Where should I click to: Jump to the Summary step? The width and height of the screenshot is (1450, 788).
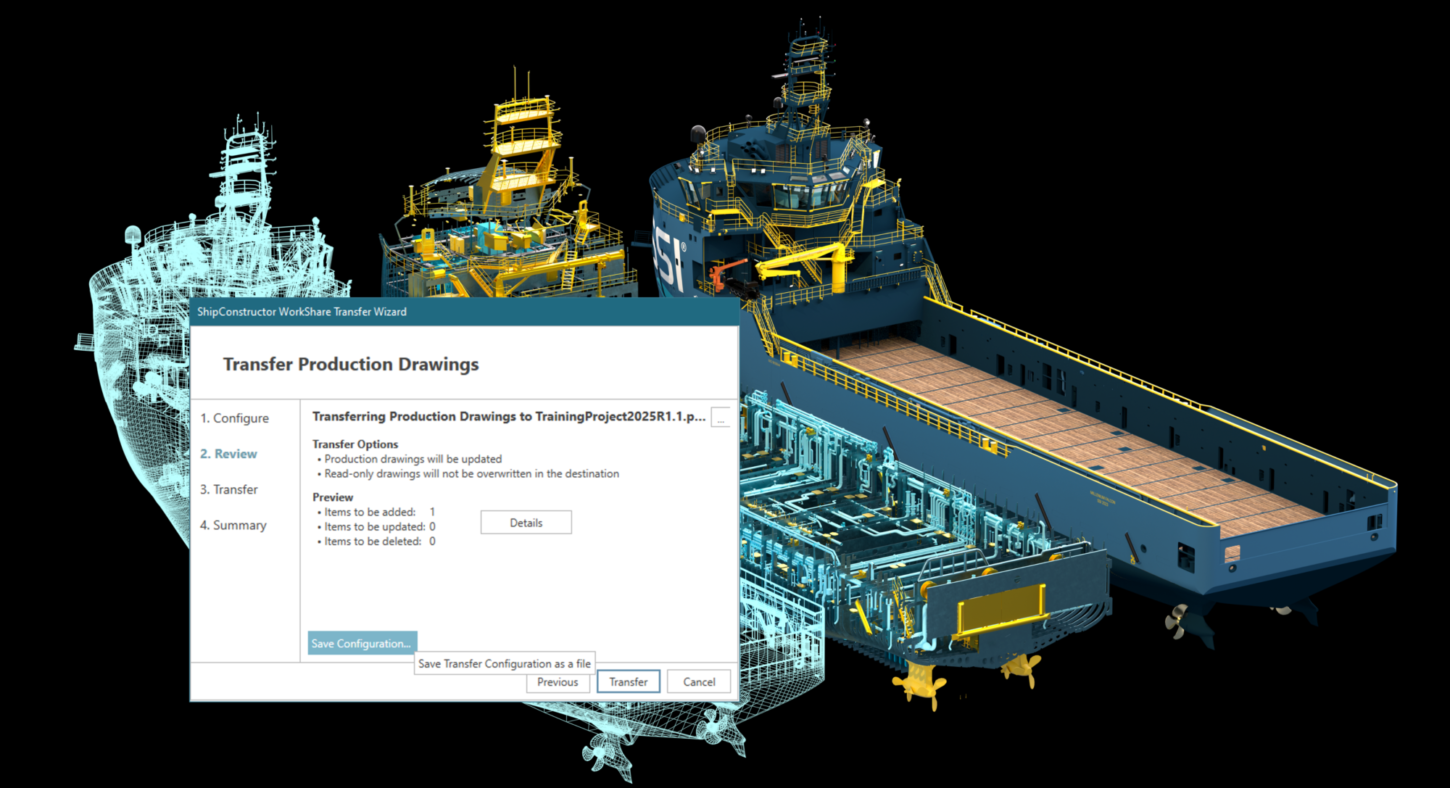point(233,525)
